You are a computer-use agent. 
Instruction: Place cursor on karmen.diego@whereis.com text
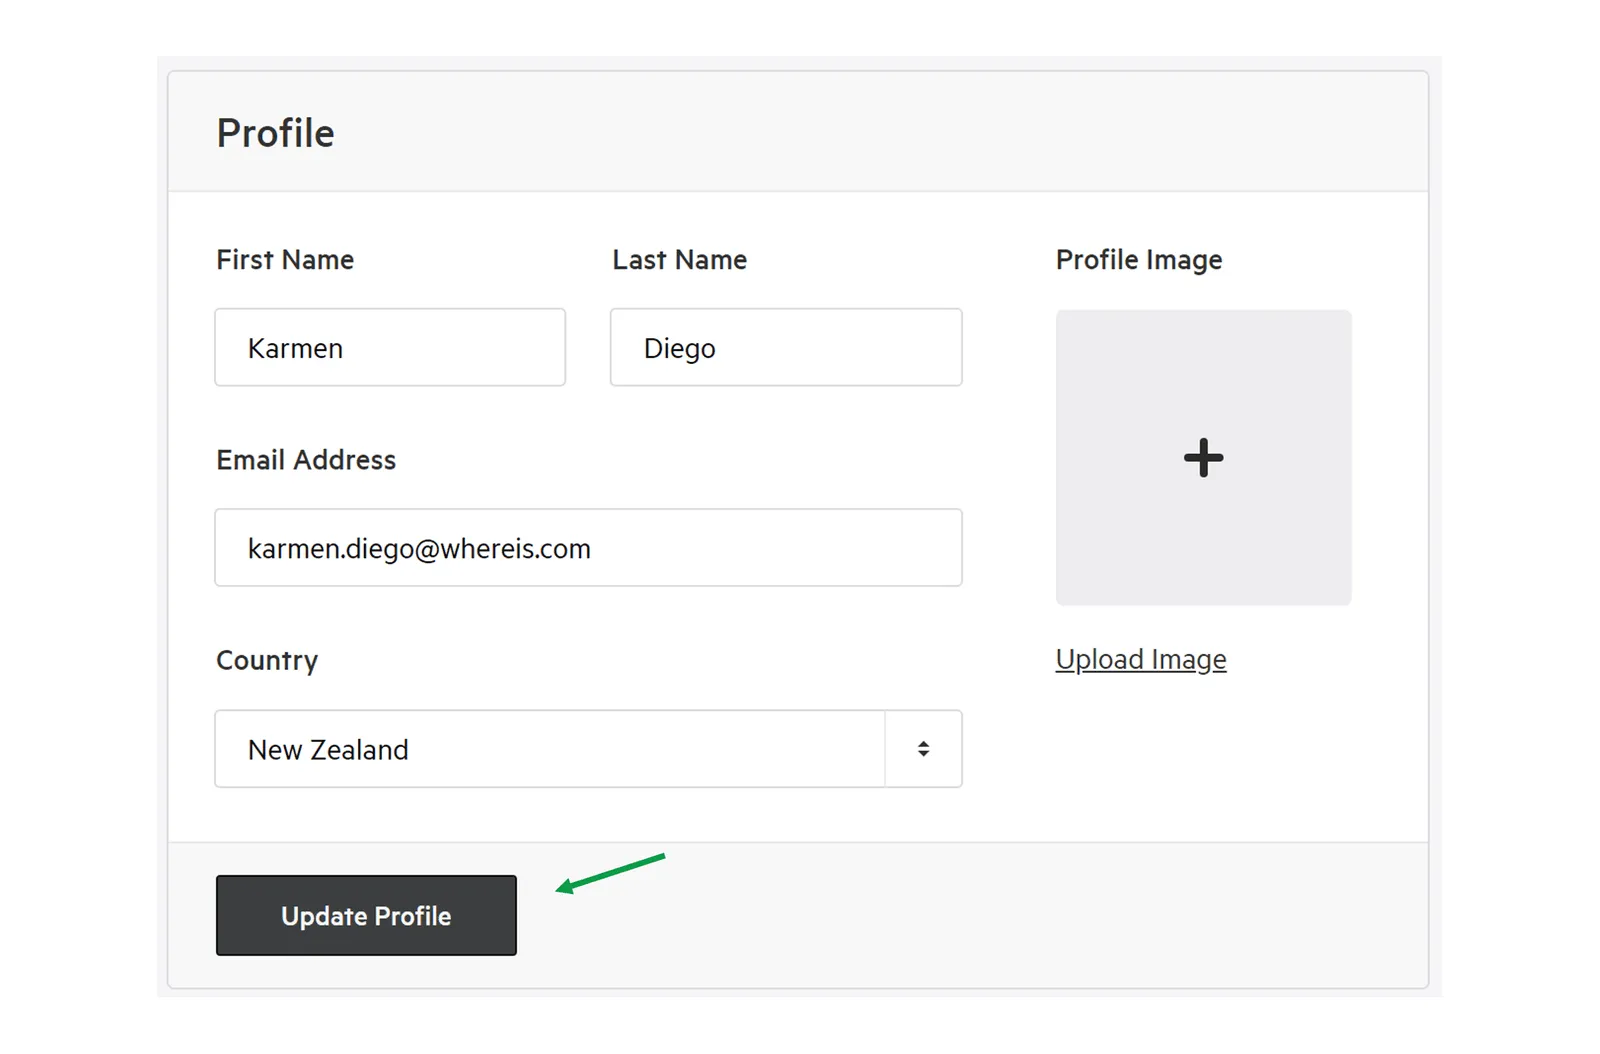pyautogui.click(x=419, y=549)
